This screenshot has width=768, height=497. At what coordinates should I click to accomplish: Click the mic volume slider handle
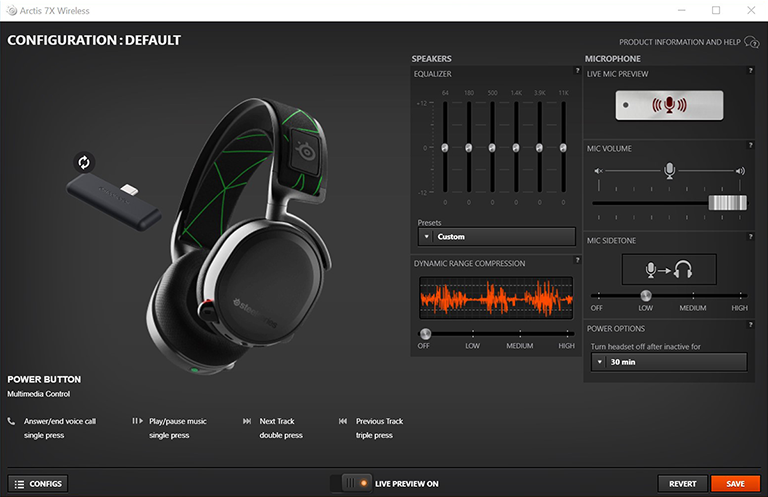click(728, 203)
